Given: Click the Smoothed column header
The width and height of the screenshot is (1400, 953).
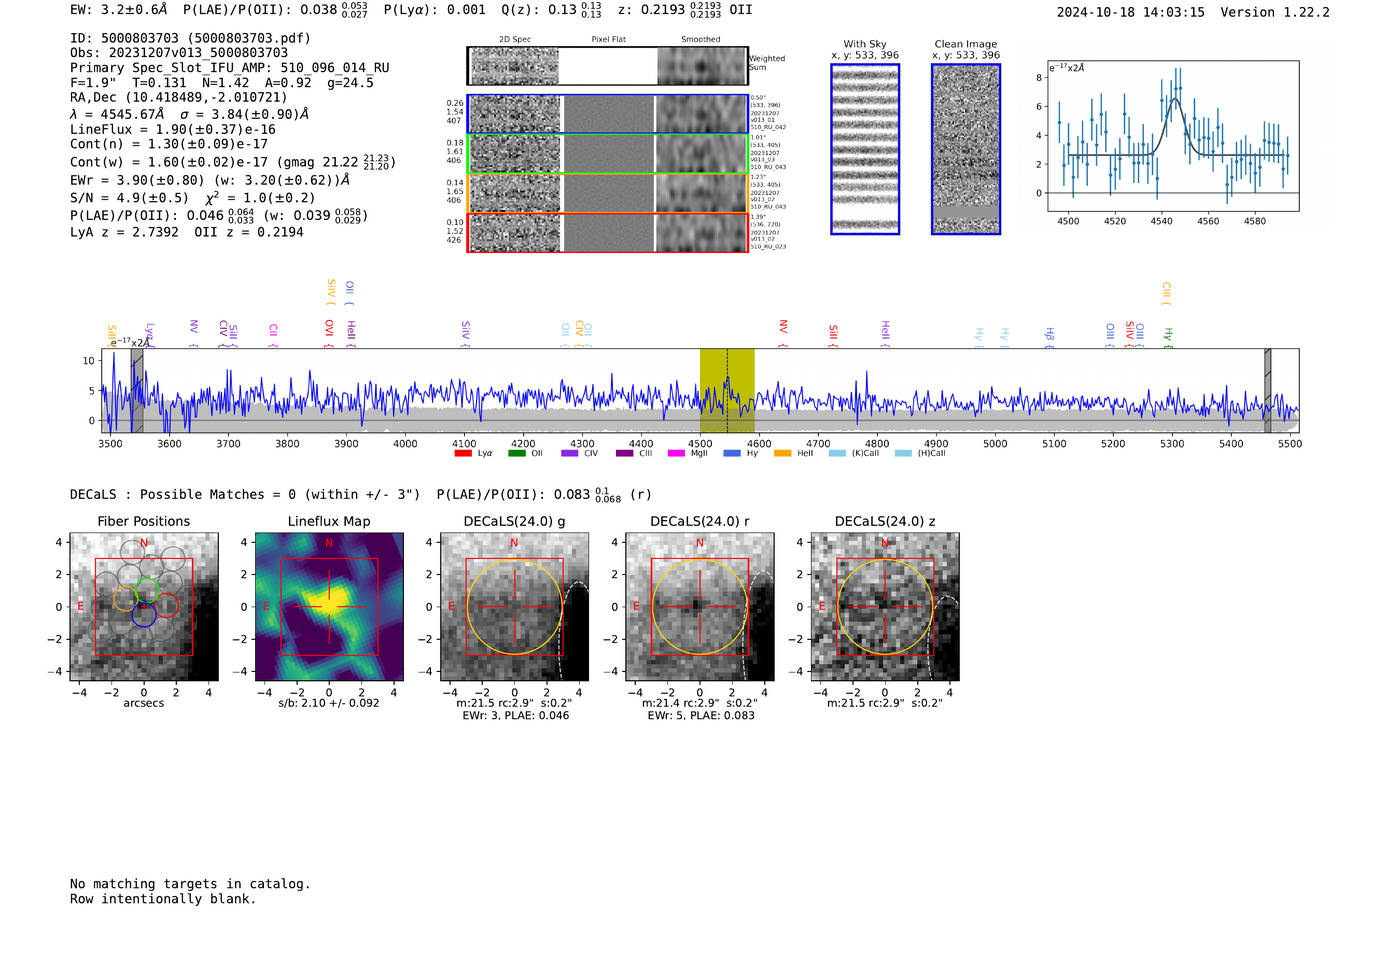Looking at the screenshot, I should pyautogui.click(x=701, y=39).
